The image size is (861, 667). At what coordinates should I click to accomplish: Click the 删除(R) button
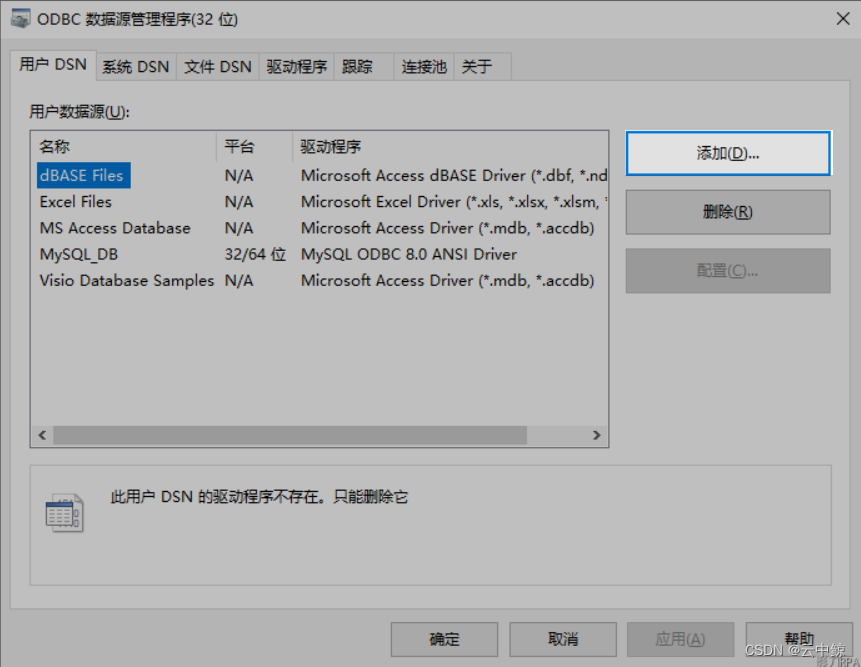[727, 212]
